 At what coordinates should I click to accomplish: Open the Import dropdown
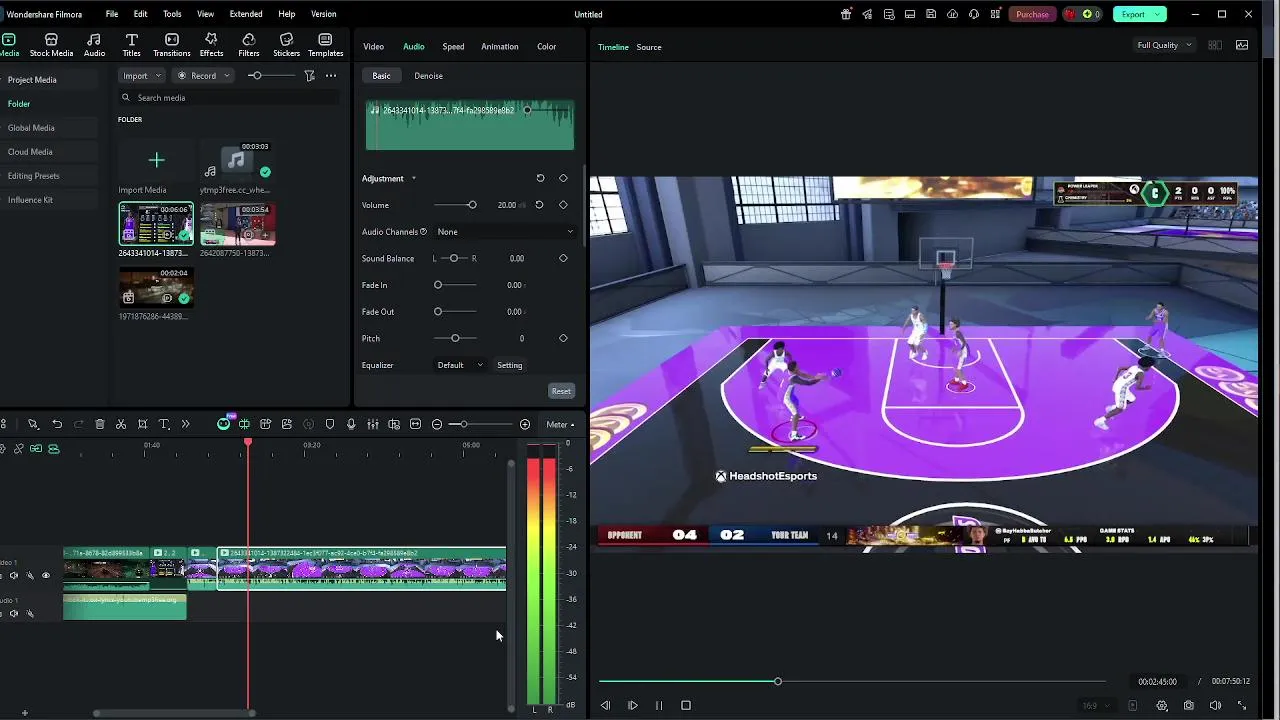[141, 75]
